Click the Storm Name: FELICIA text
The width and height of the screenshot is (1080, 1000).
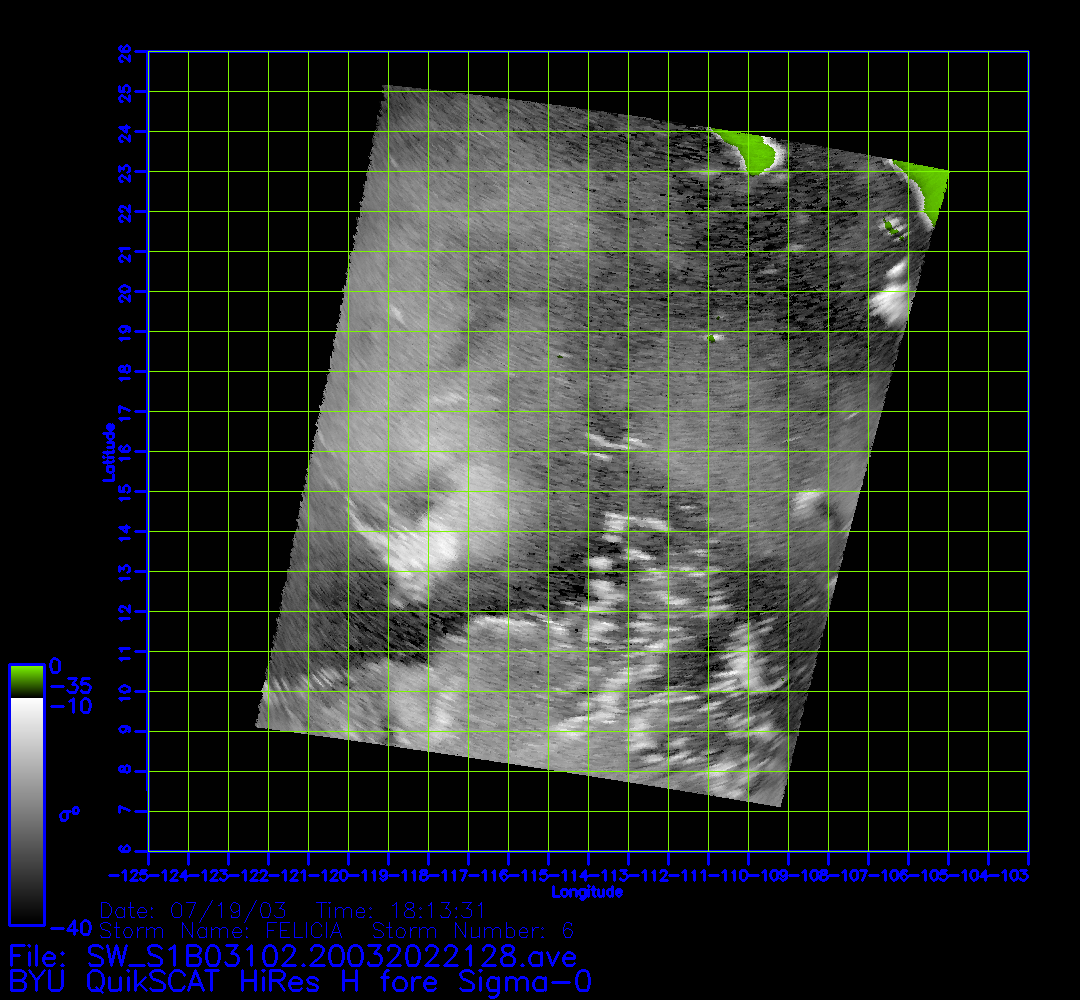(221, 932)
